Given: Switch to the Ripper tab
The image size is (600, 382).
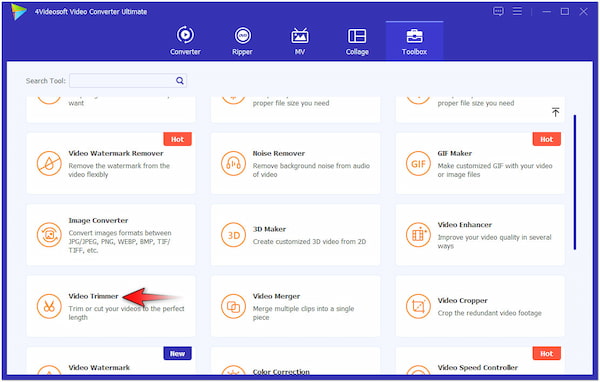Looking at the screenshot, I should coord(242,41).
